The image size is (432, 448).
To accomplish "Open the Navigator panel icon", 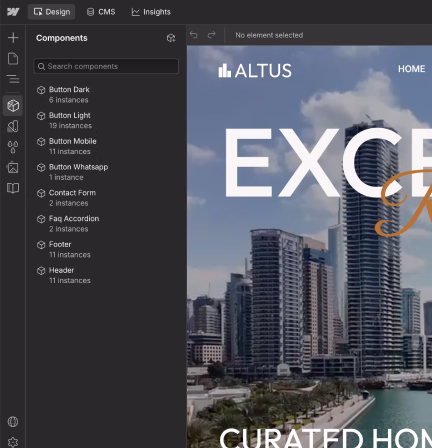I will [13, 79].
